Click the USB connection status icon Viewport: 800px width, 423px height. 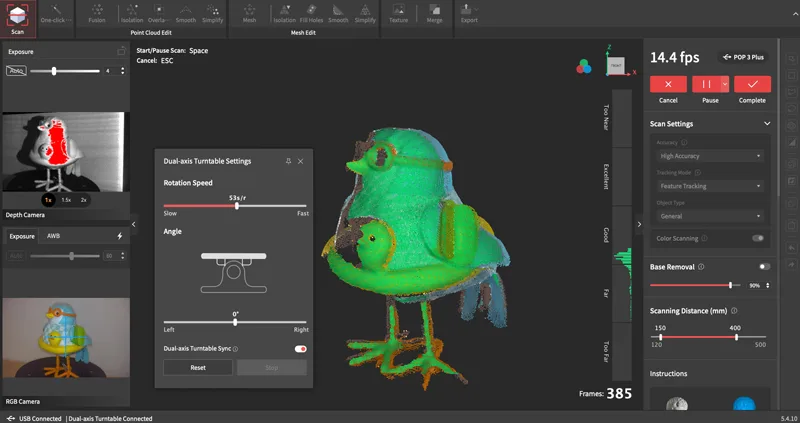[11, 418]
